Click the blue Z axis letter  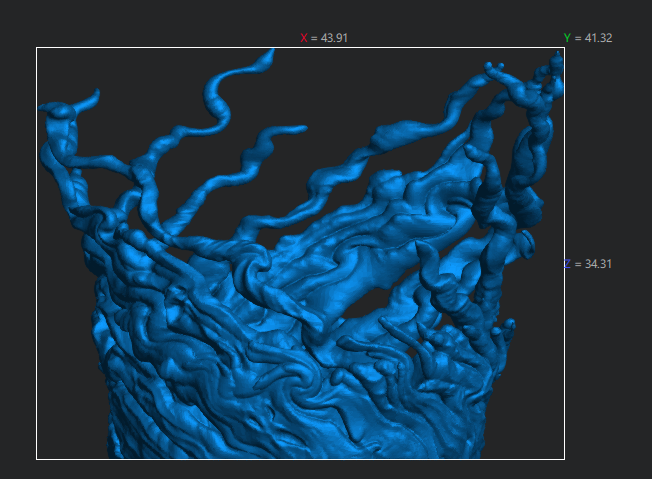[x=567, y=264]
